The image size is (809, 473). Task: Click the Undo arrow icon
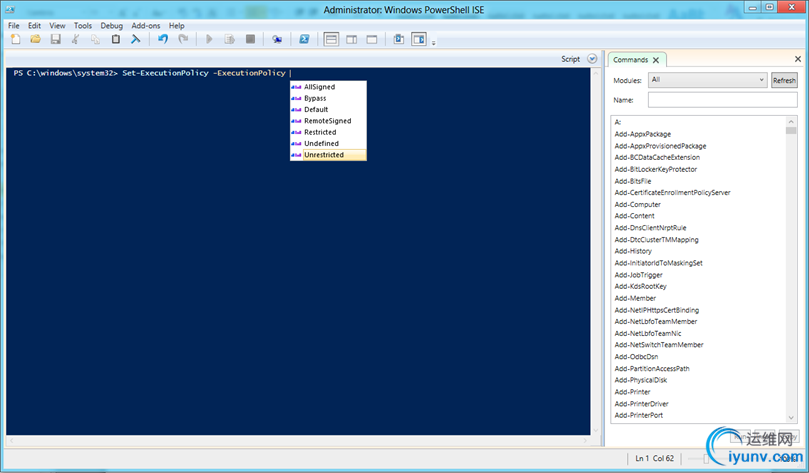pyautogui.click(x=163, y=39)
